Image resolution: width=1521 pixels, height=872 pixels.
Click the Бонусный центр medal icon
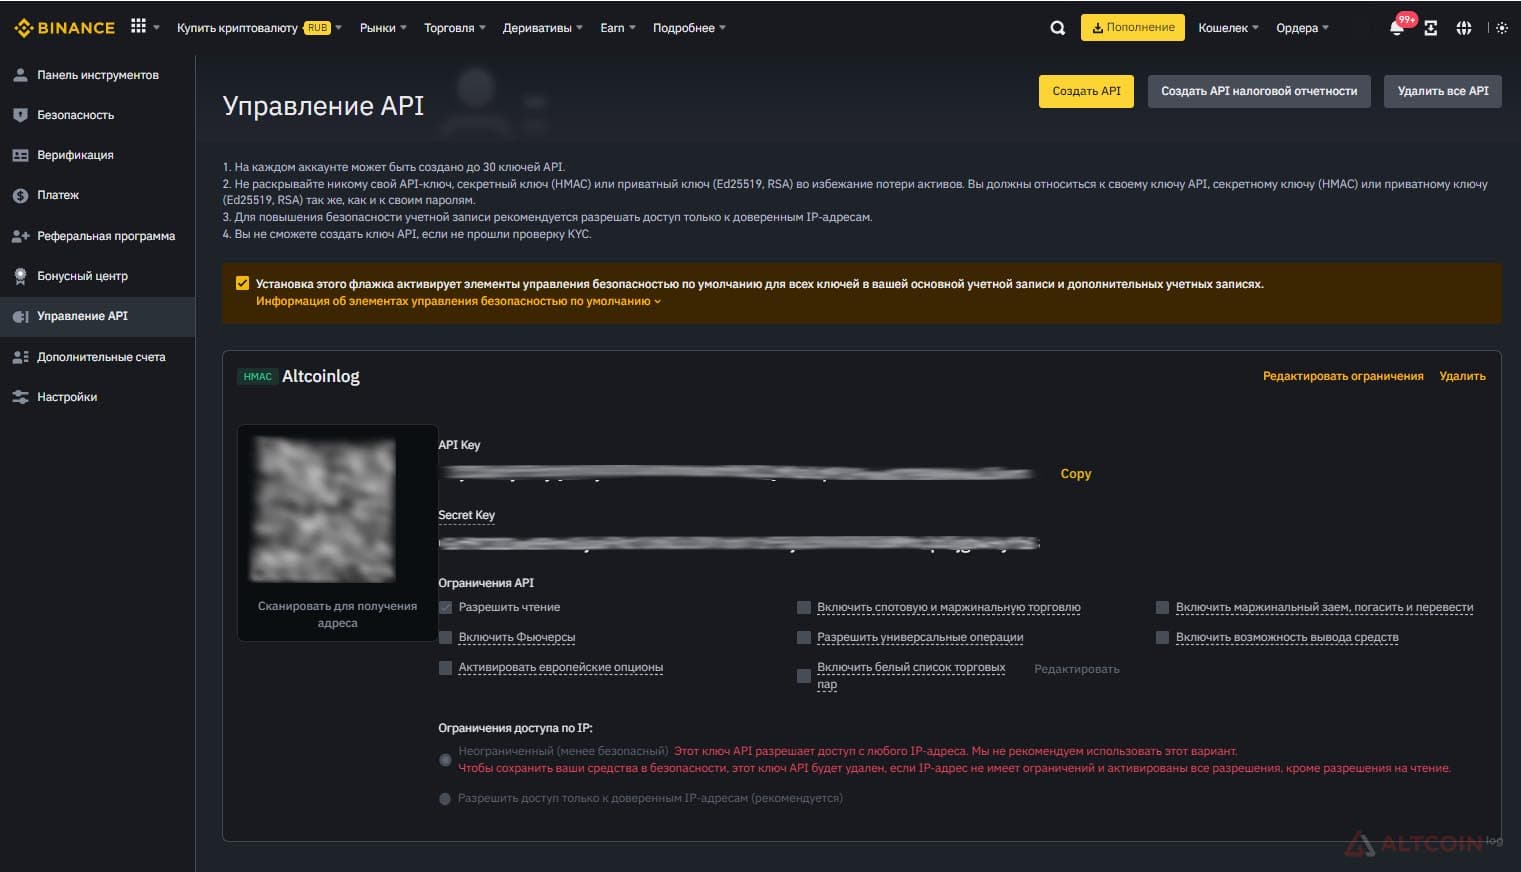click(20, 276)
